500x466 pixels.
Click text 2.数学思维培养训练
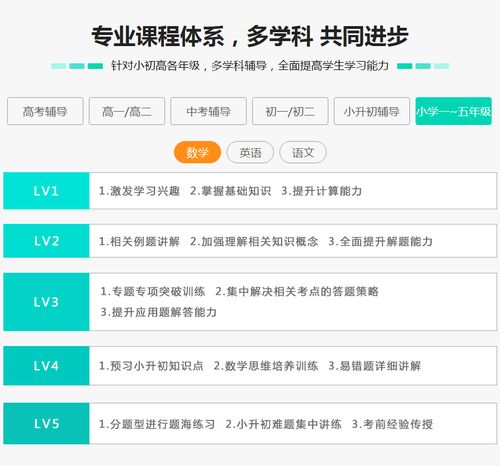(x=266, y=366)
